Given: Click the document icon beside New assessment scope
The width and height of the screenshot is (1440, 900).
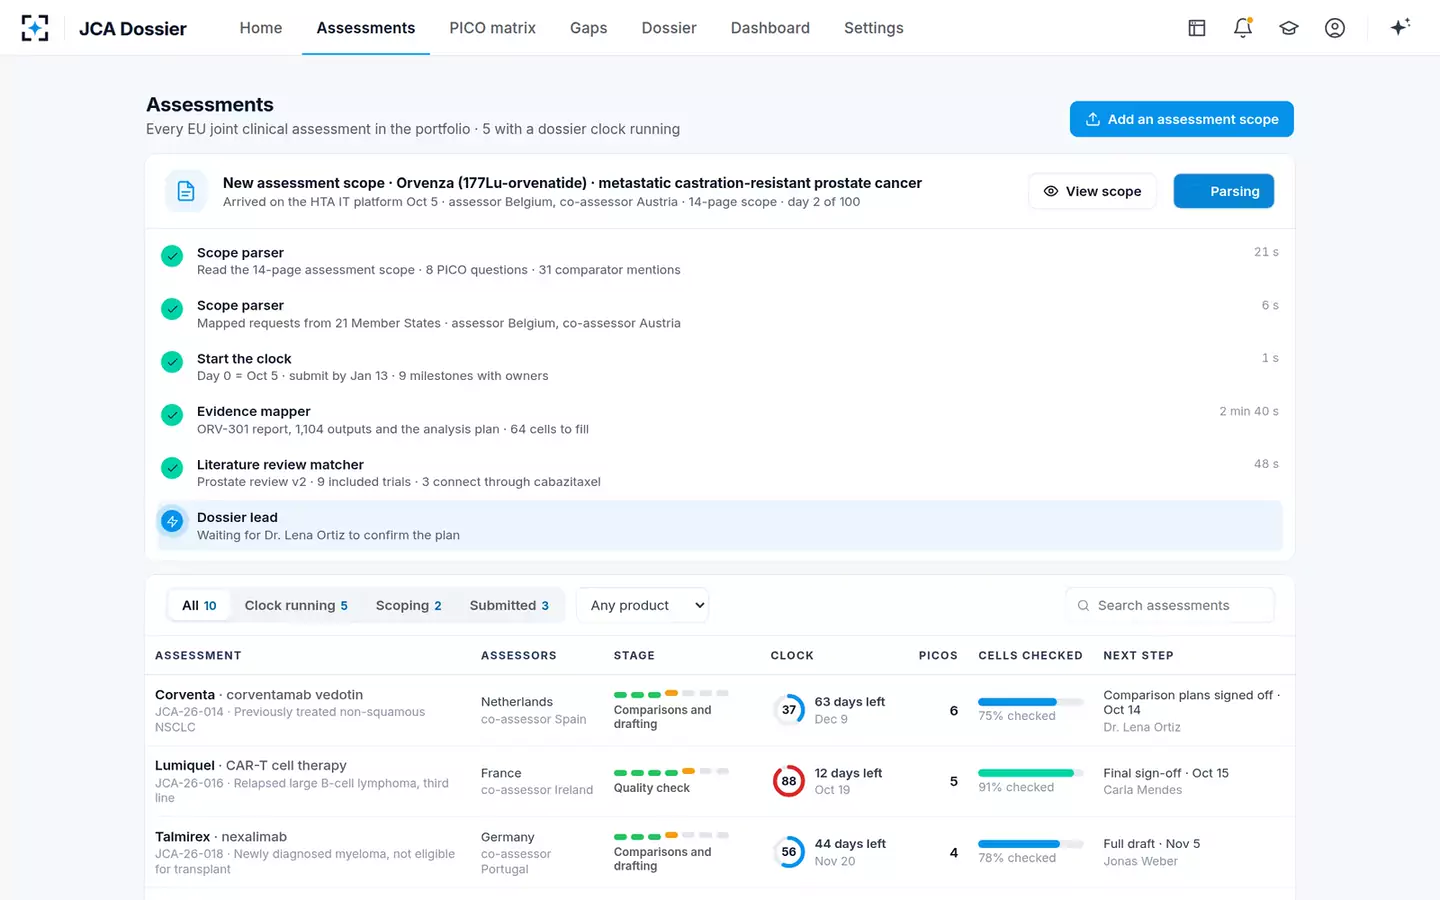Looking at the screenshot, I should point(186,191).
